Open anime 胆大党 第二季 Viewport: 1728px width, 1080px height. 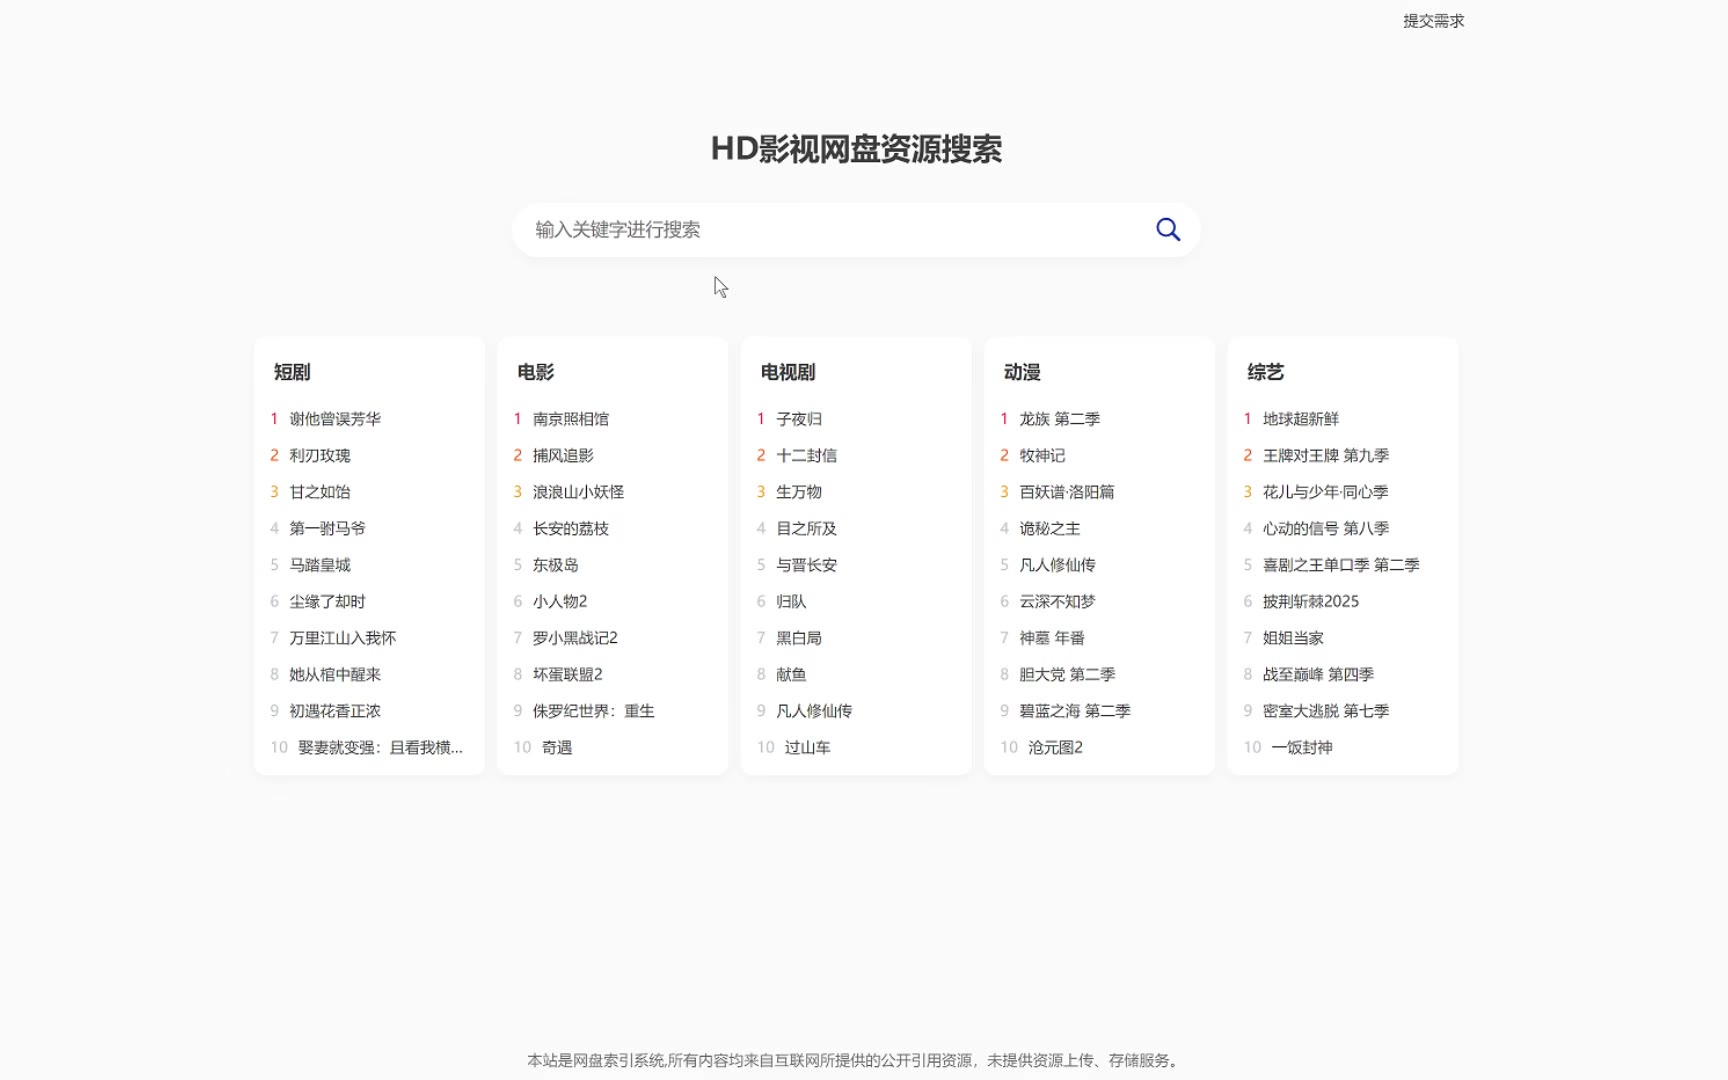point(1067,674)
